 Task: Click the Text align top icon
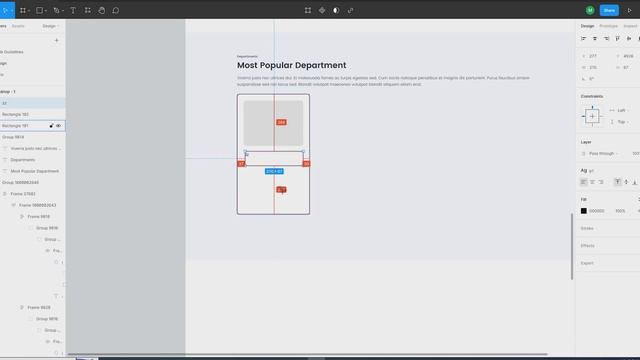[x=617, y=182]
